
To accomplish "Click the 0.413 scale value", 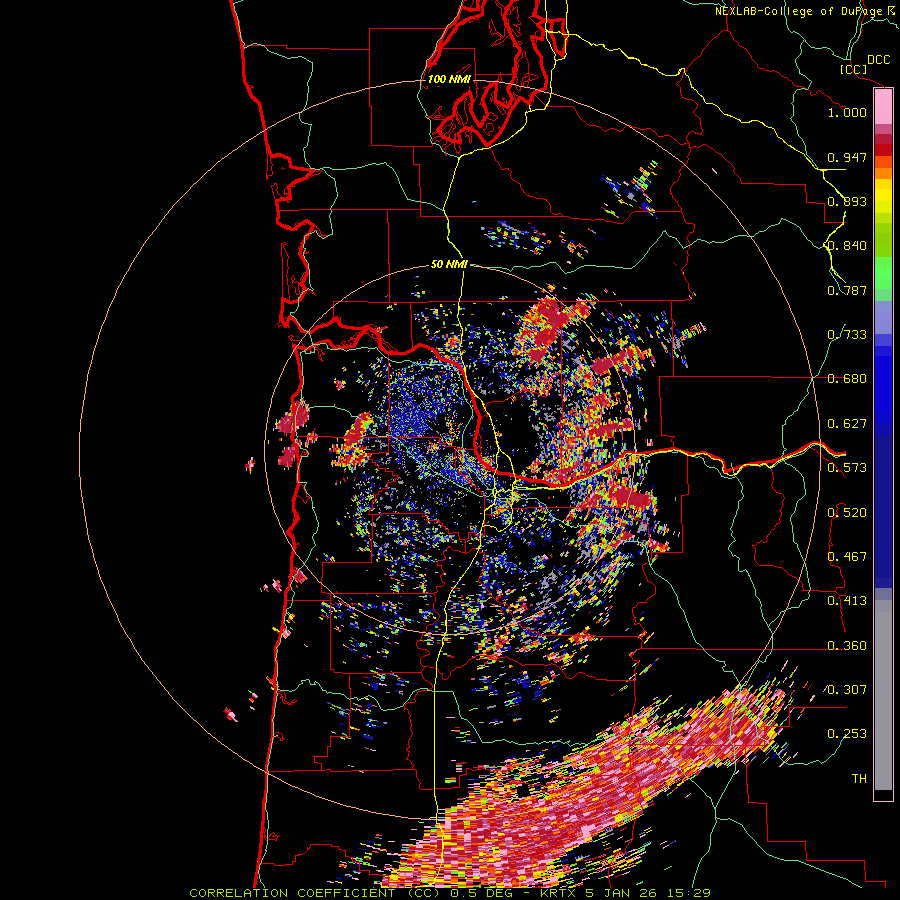I will (847, 601).
